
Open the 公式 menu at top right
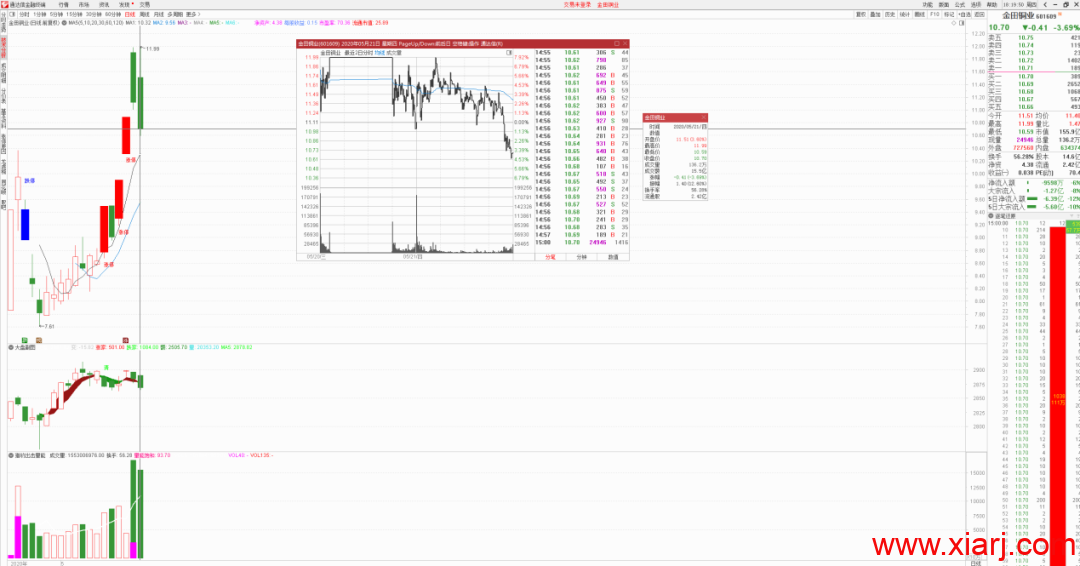(x=959, y=5)
